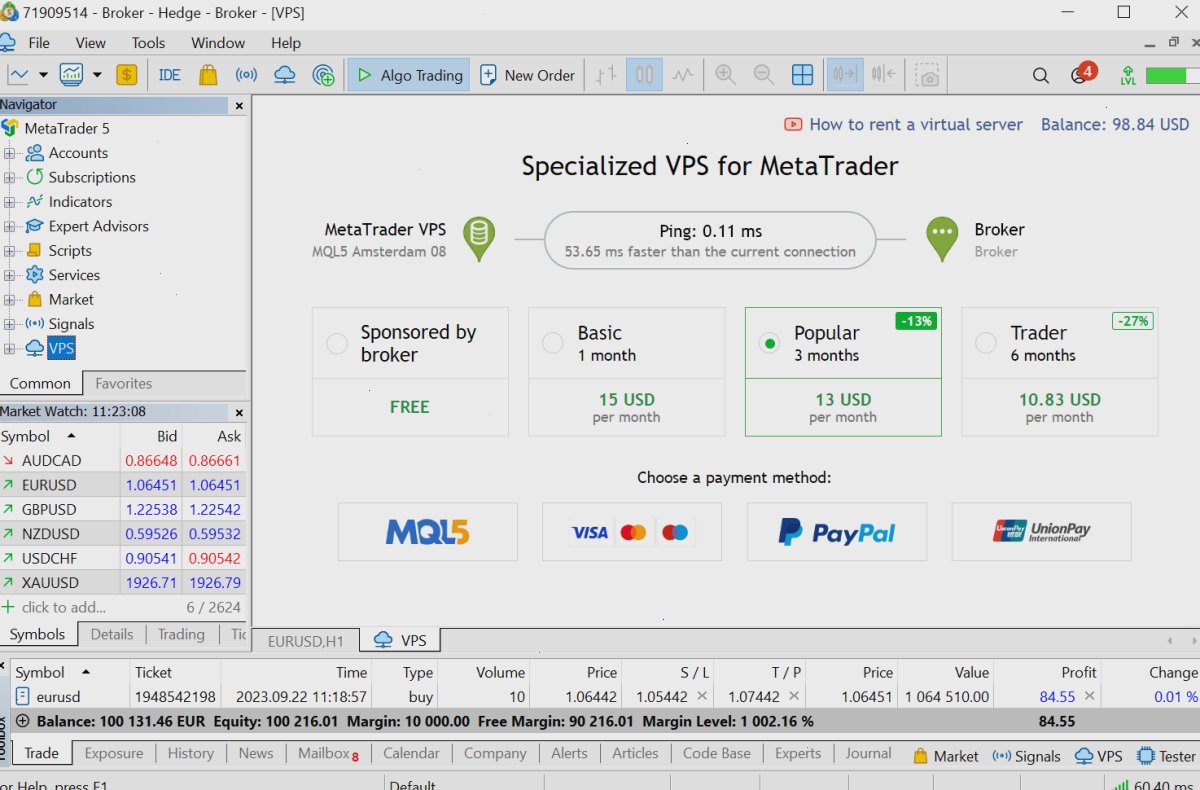
Task: Click the tile windows grid icon
Action: click(x=802, y=75)
